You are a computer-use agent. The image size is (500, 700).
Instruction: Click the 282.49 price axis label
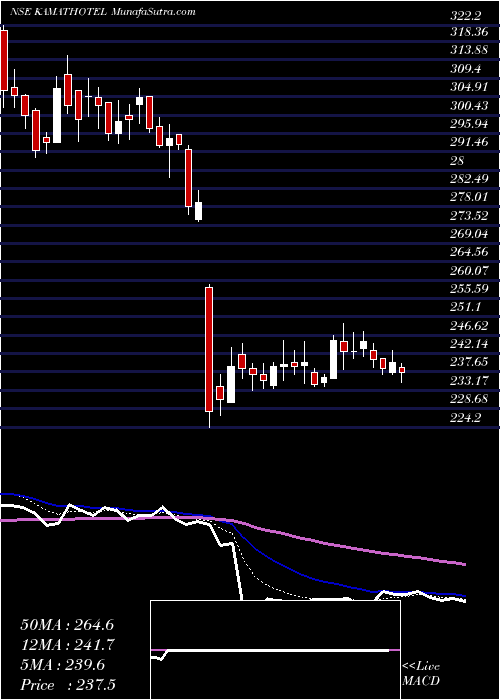(x=470, y=179)
